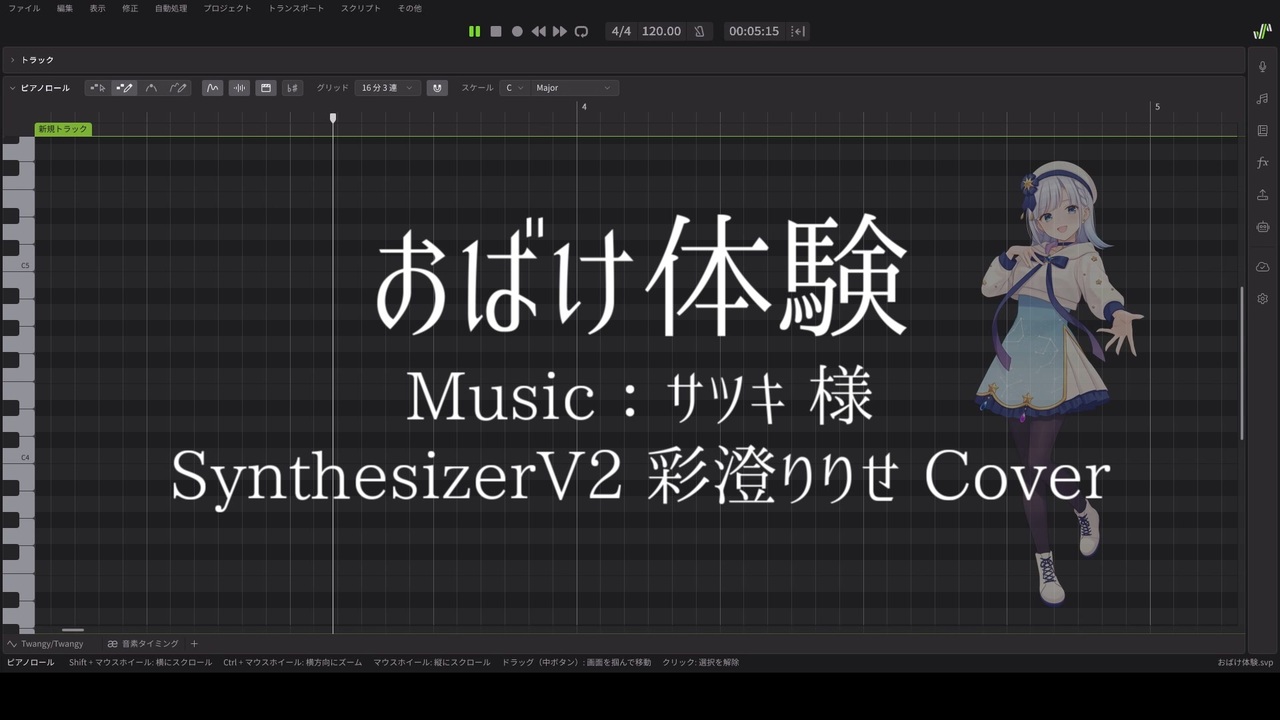Viewport: 1280px width, 720px height.
Task: Open the ファイル menu
Action: tap(24, 8)
